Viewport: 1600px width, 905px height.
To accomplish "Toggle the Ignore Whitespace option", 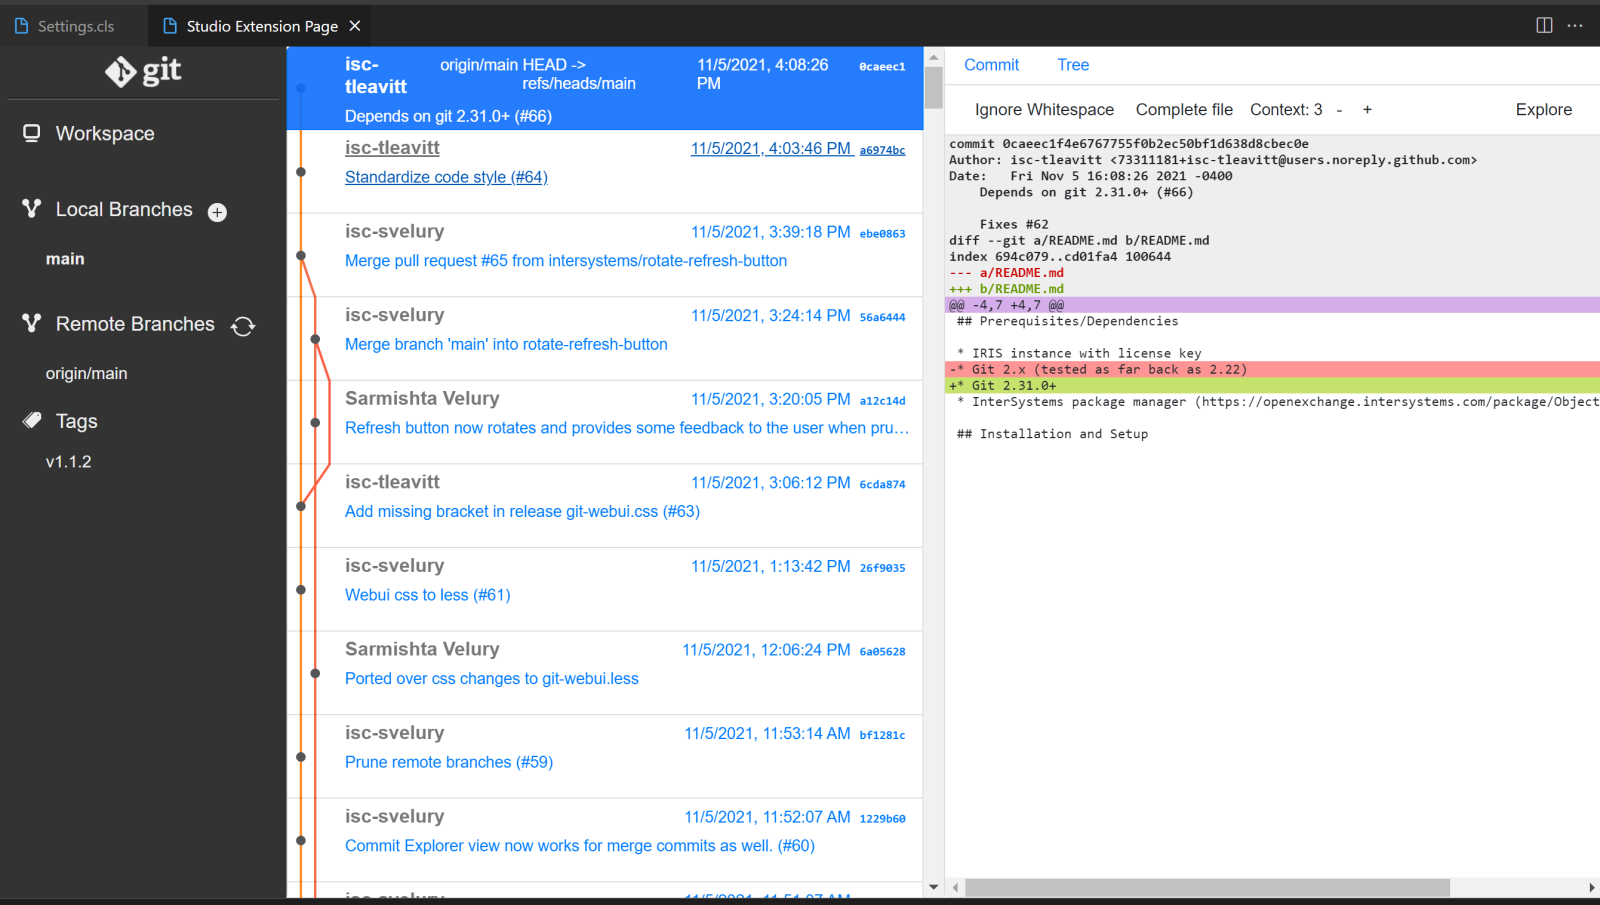I will (1044, 110).
